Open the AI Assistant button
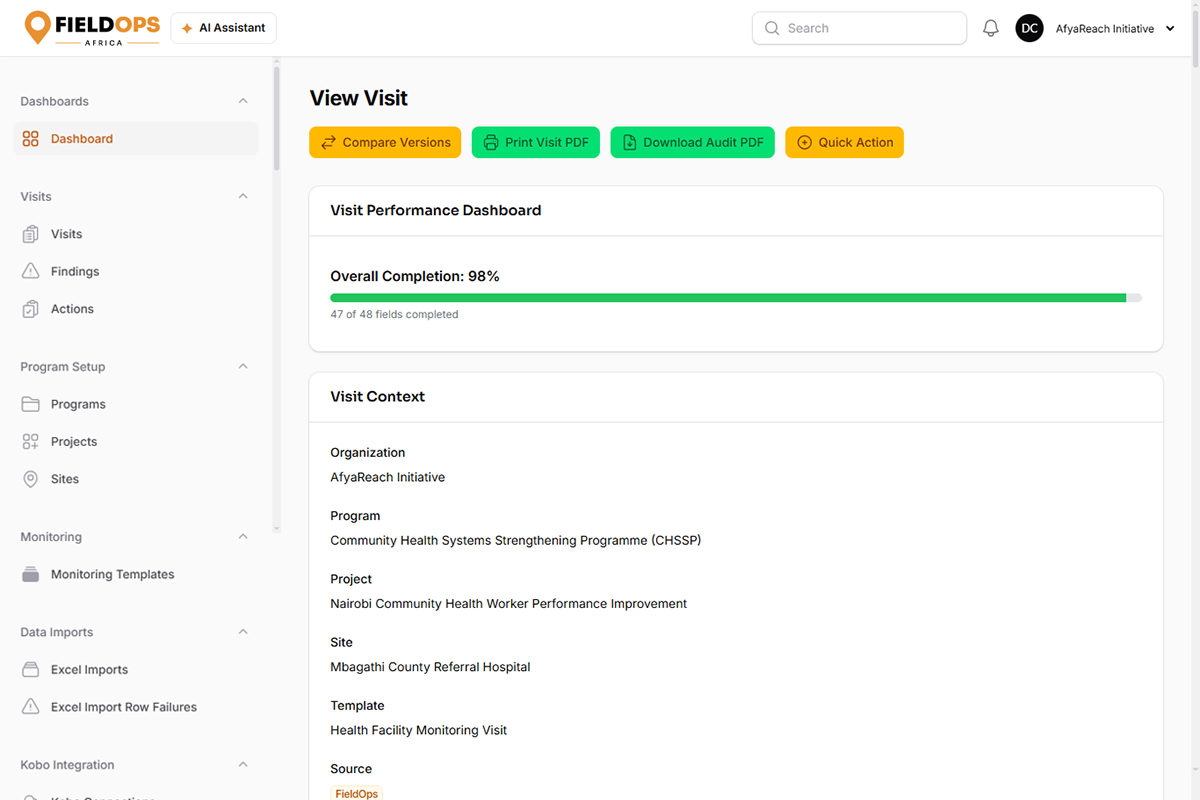 [x=223, y=28]
